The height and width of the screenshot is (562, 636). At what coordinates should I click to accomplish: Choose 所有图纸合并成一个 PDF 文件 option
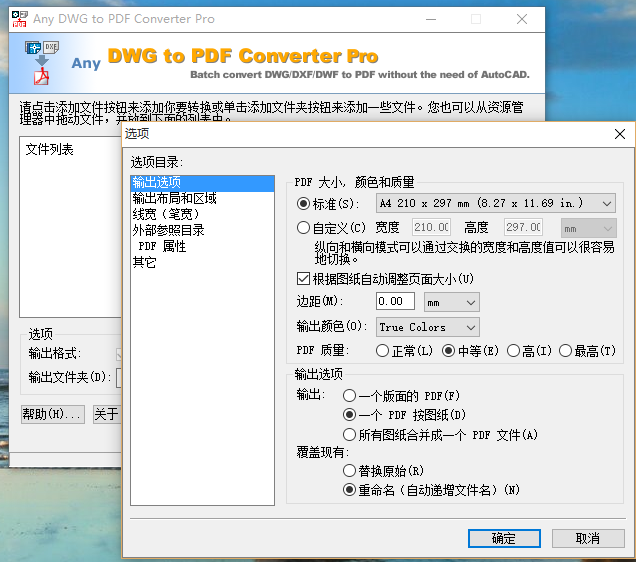349,435
